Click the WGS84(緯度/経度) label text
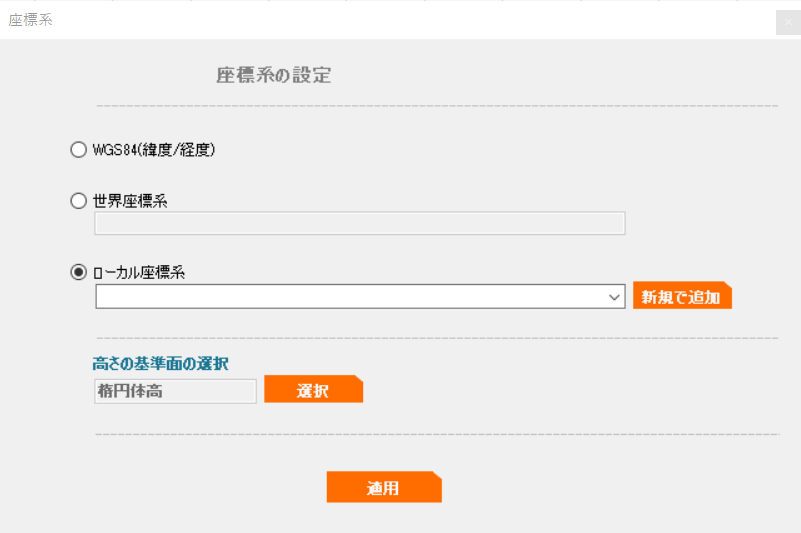The height and width of the screenshot is (533, 801). coord(154,150)
